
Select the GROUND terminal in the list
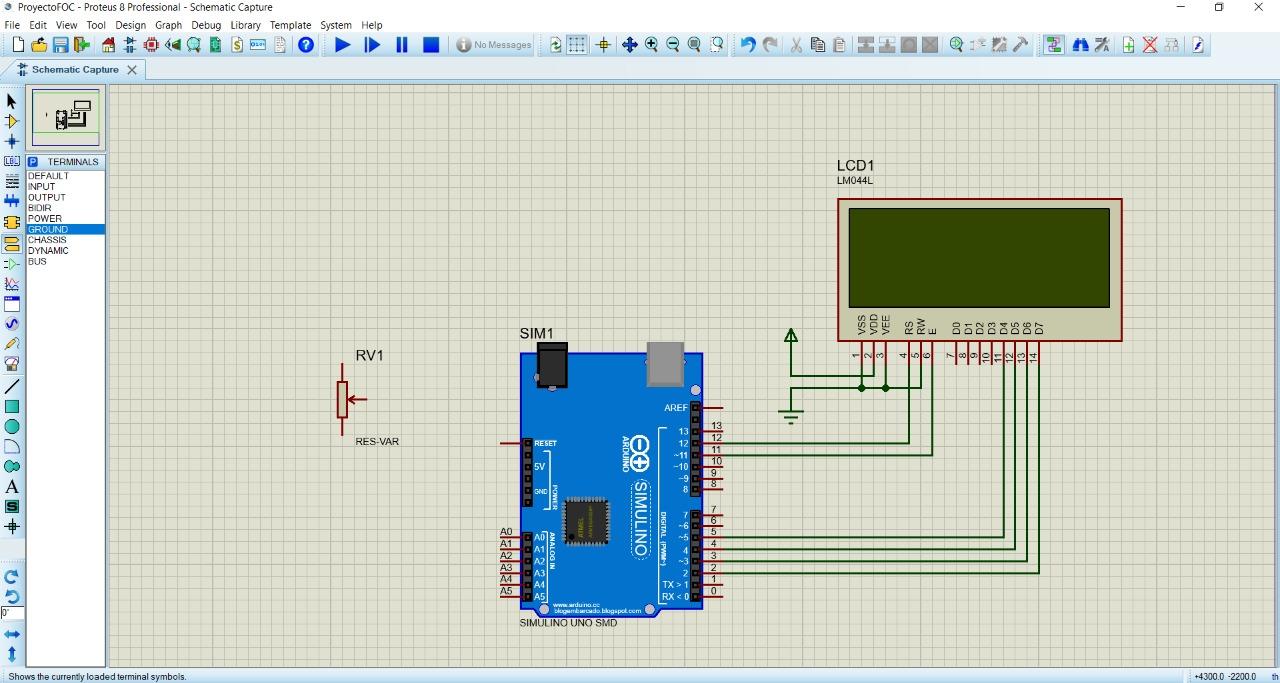click(x=65, y=230)
